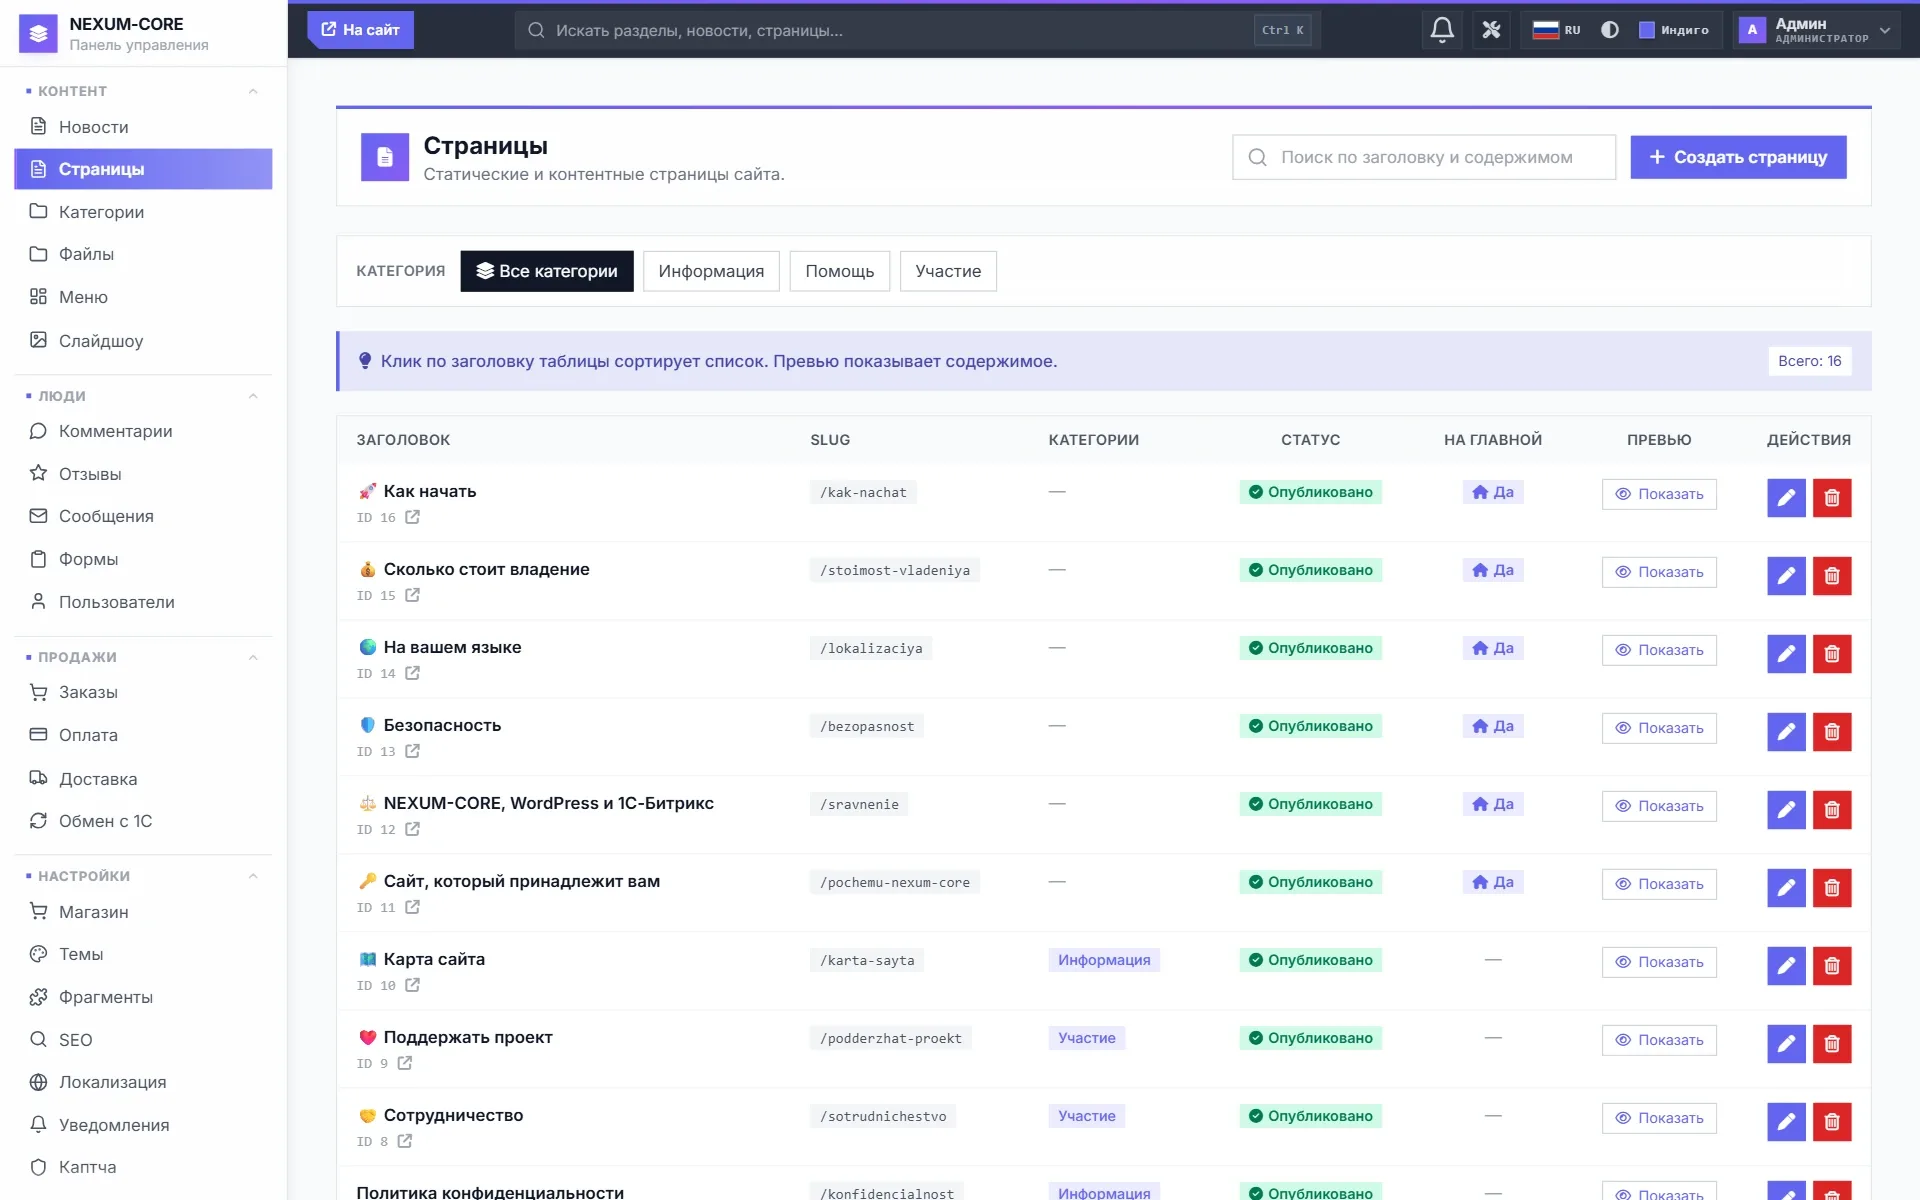
Task: Open the RU language selector
Action: coord(1557,30)
